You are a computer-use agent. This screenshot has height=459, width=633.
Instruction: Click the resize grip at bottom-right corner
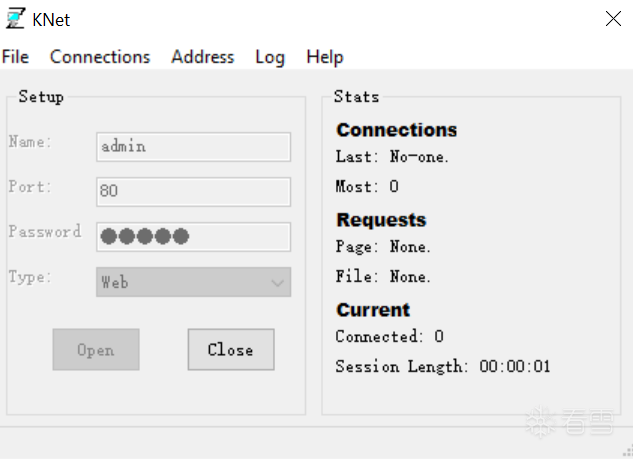coord(626,452)
